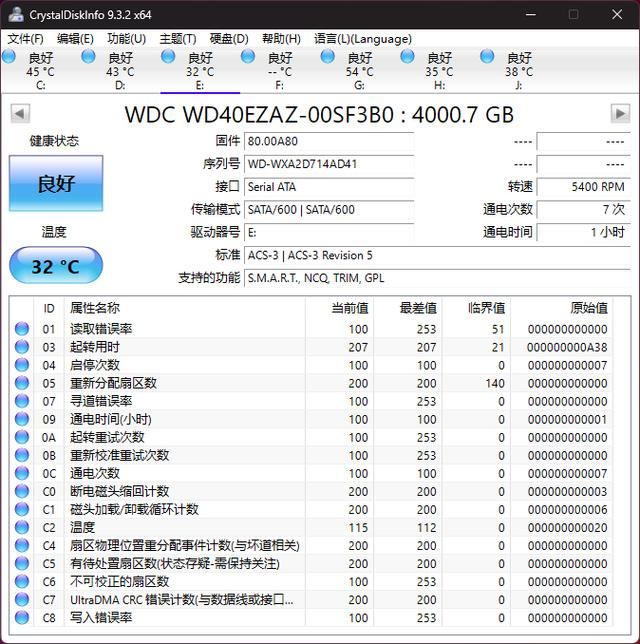Open the 语言(L)(Language) menu
The width and height of the screenshot is (640, 644).
pyautogui.click(x=362, y=38)
